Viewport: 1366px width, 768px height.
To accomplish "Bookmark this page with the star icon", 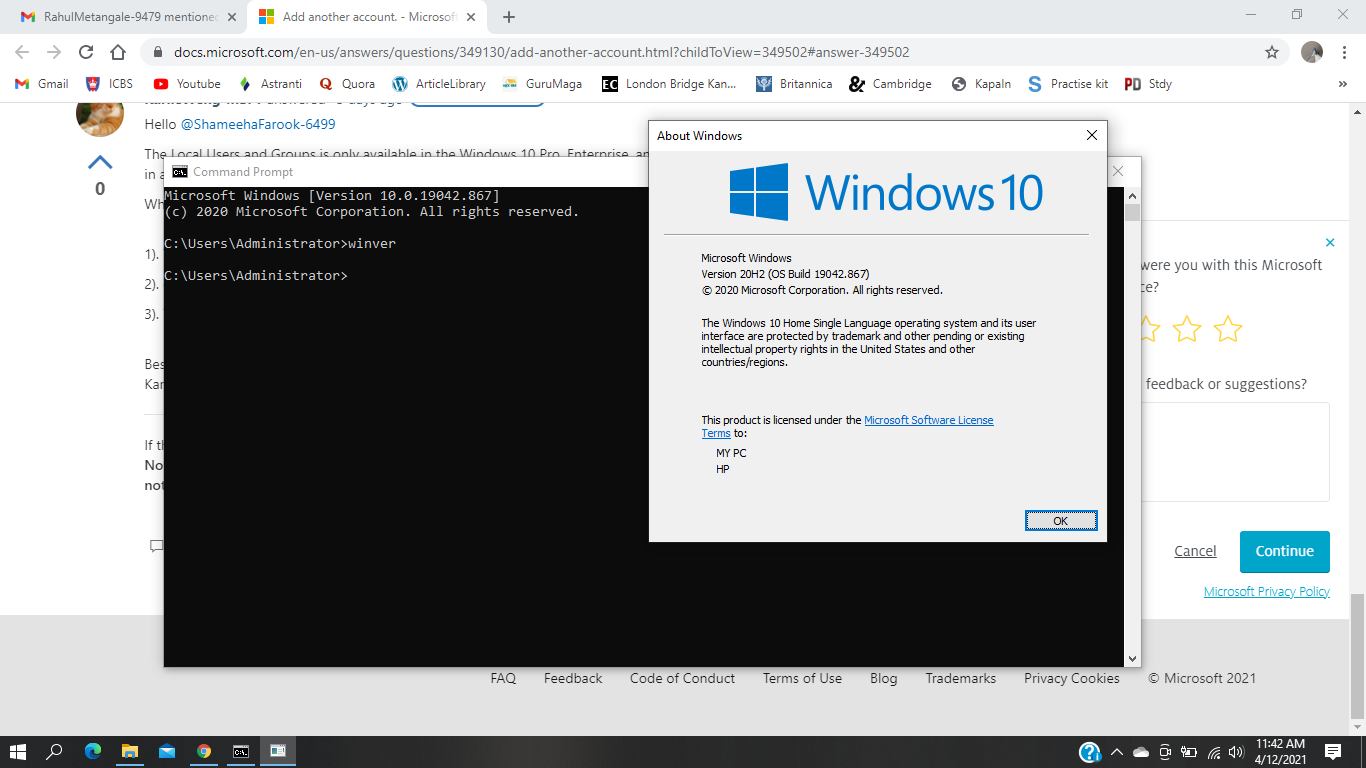I will pos(1272,52).
